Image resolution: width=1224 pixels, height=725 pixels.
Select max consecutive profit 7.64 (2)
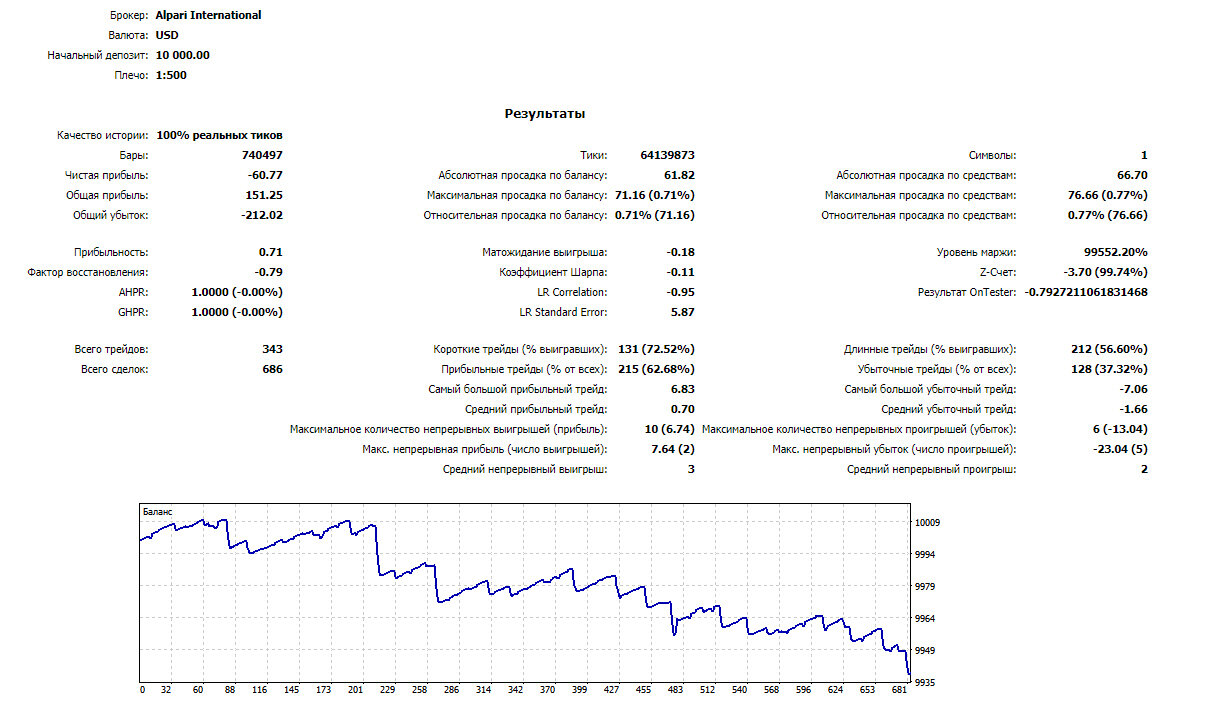pos(672,449)
